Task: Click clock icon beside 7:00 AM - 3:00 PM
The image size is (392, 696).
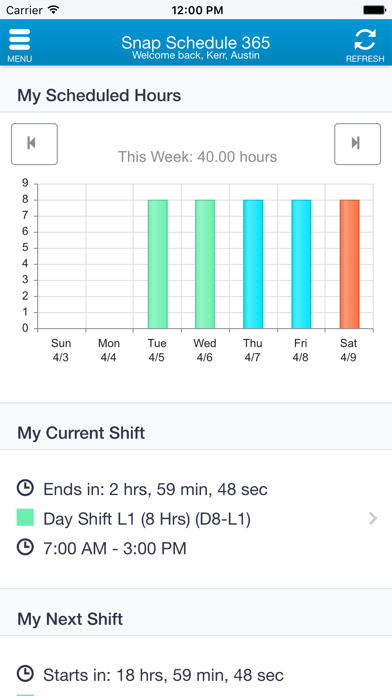Action: 25,547
